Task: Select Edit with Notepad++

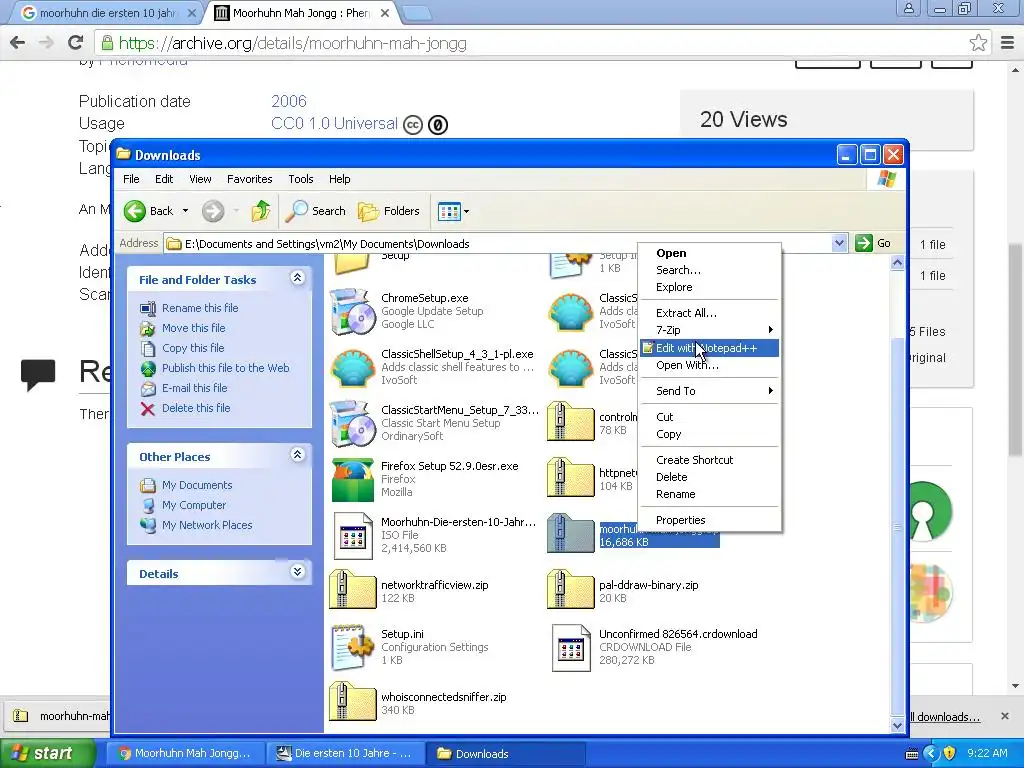Action: (x=709, y=348)
